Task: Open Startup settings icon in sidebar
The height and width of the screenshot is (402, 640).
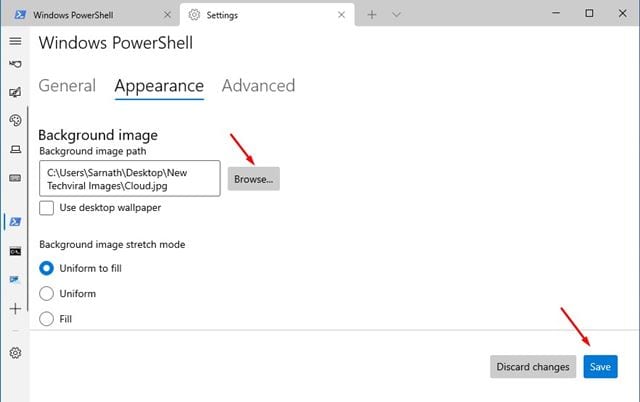Action: pos(16,64)
